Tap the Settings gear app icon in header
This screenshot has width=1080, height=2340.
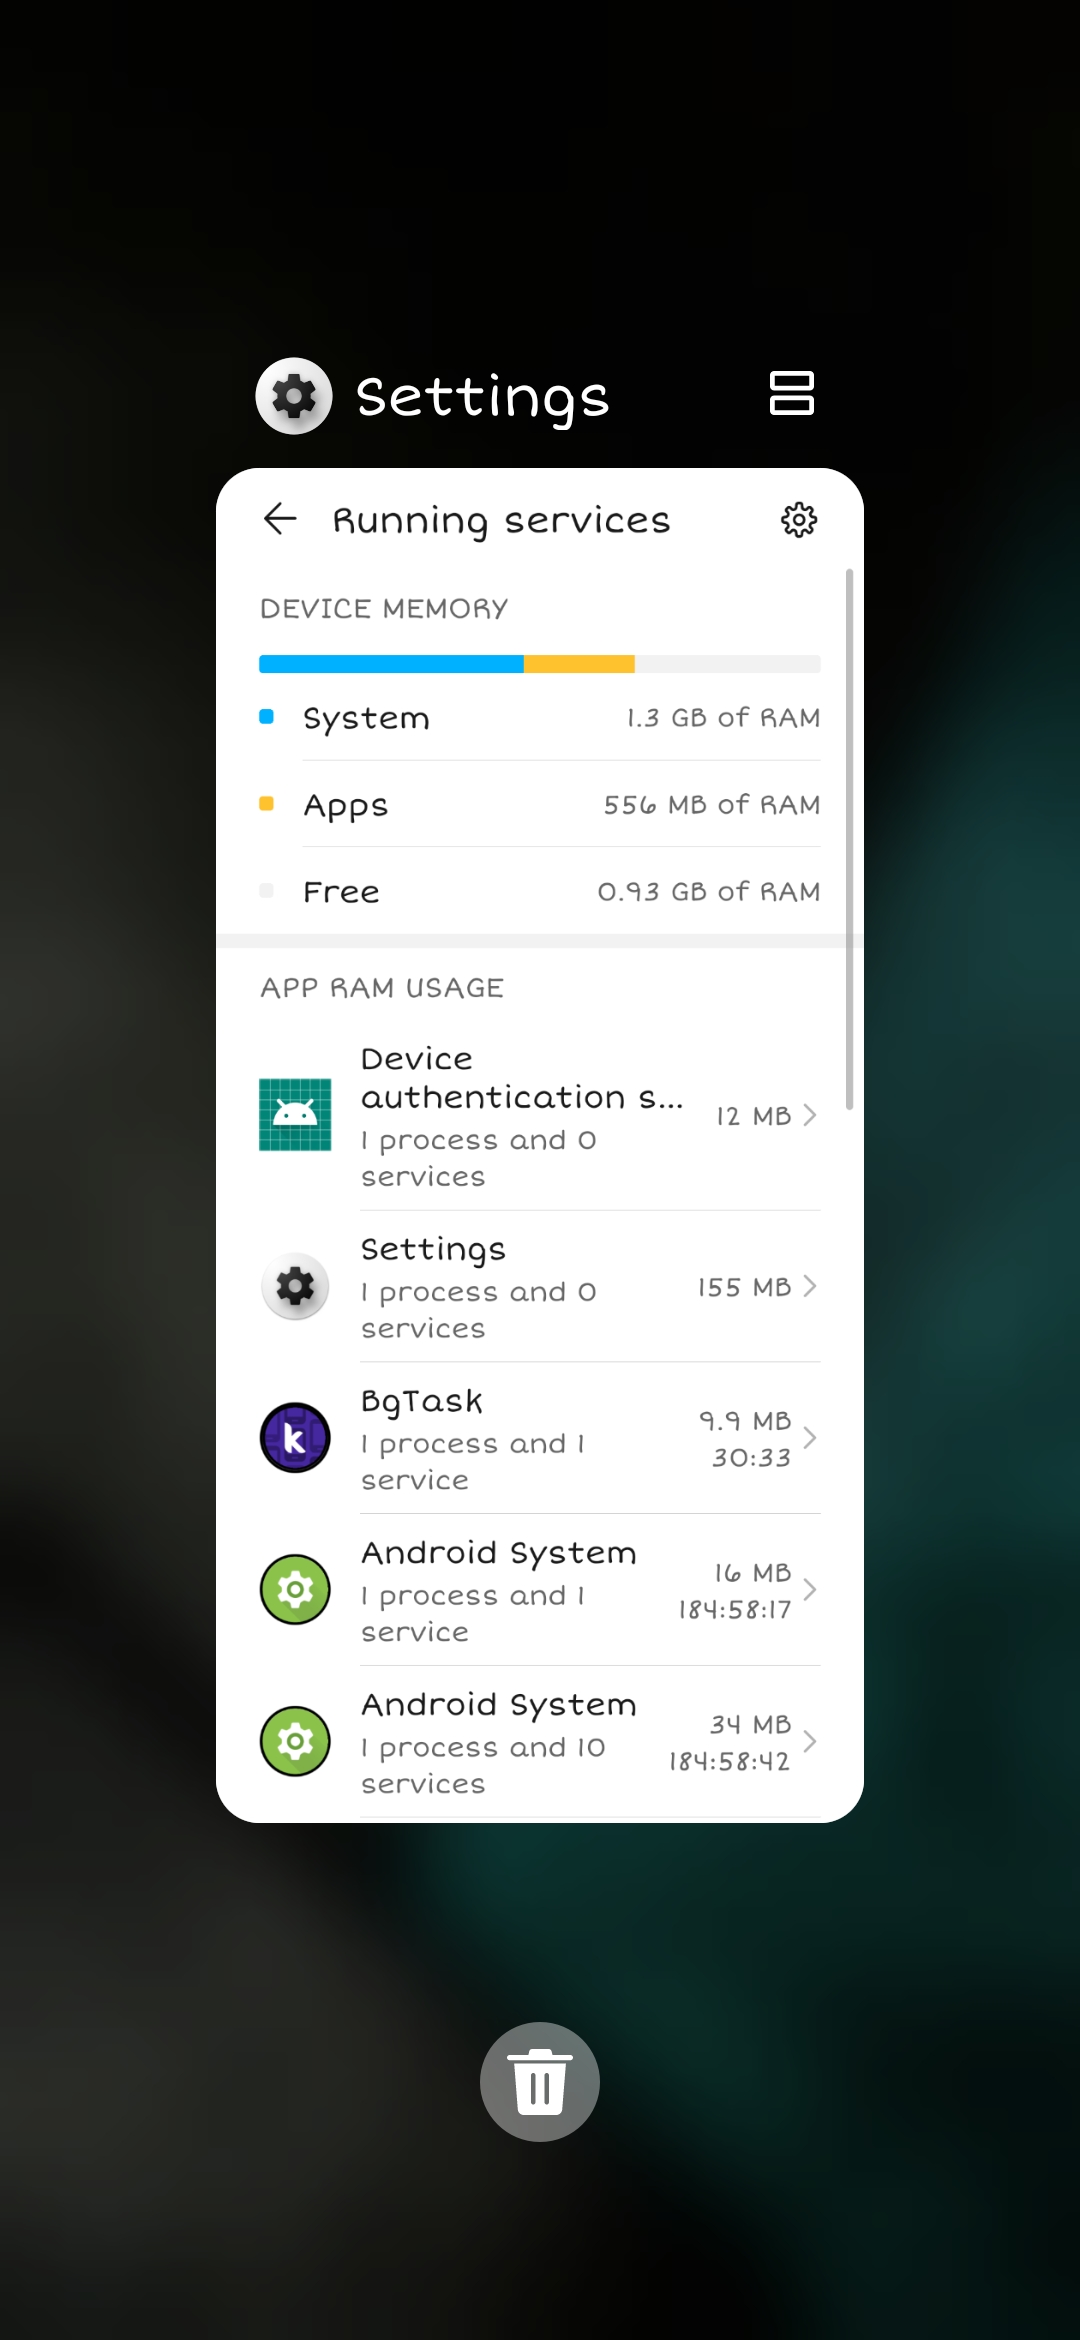(x=294, y=396)
